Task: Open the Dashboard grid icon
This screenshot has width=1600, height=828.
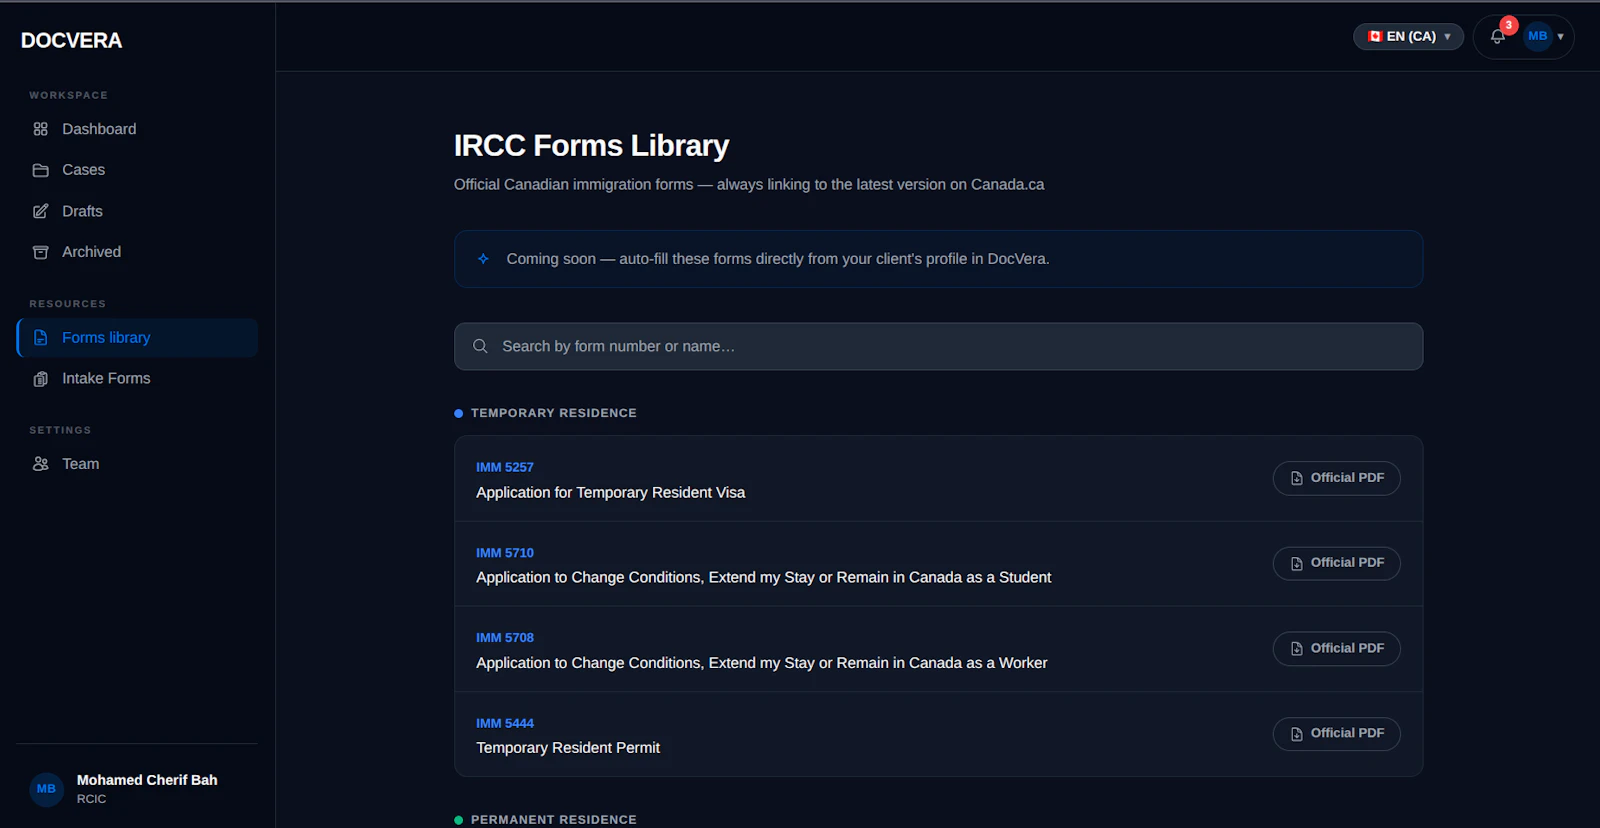Action: [x=40, y=129]
